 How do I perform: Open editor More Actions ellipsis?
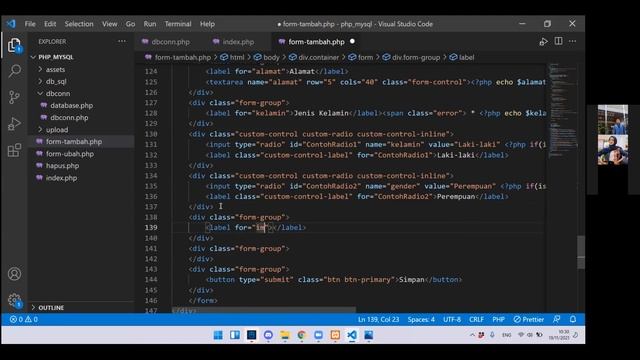point(573,41)
